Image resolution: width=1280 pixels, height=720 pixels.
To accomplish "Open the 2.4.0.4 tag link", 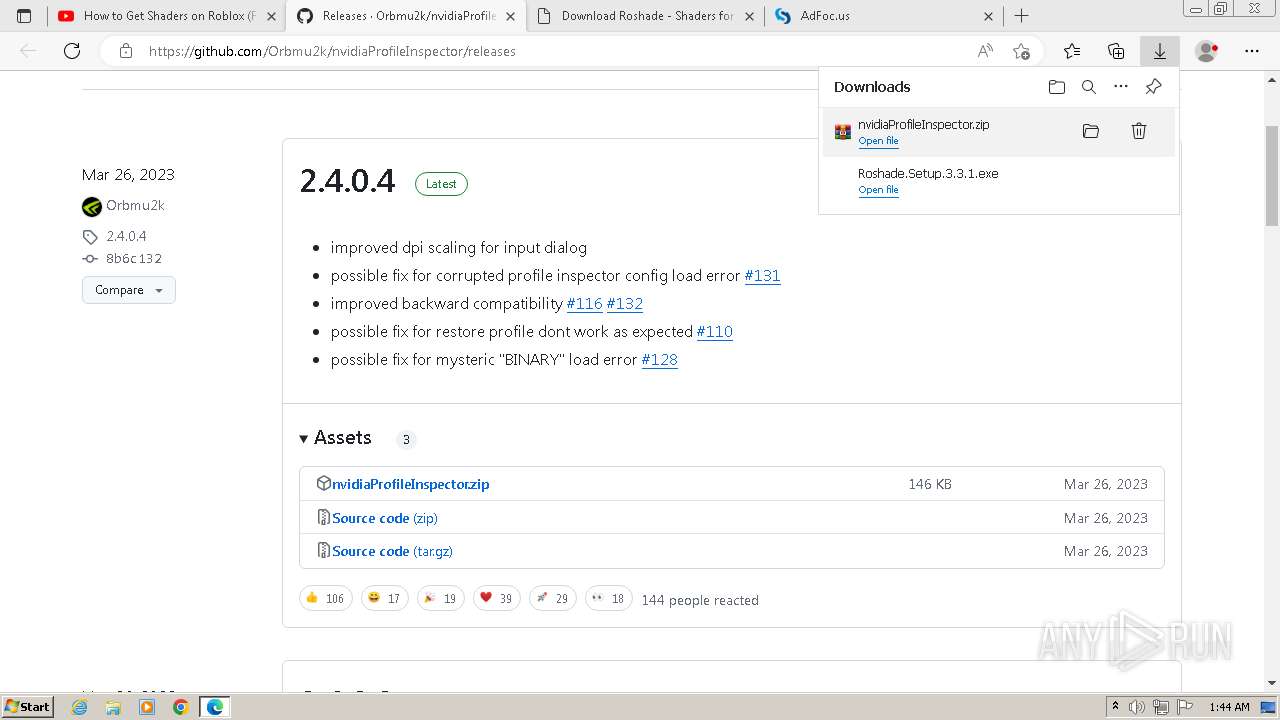I will 126,237.
